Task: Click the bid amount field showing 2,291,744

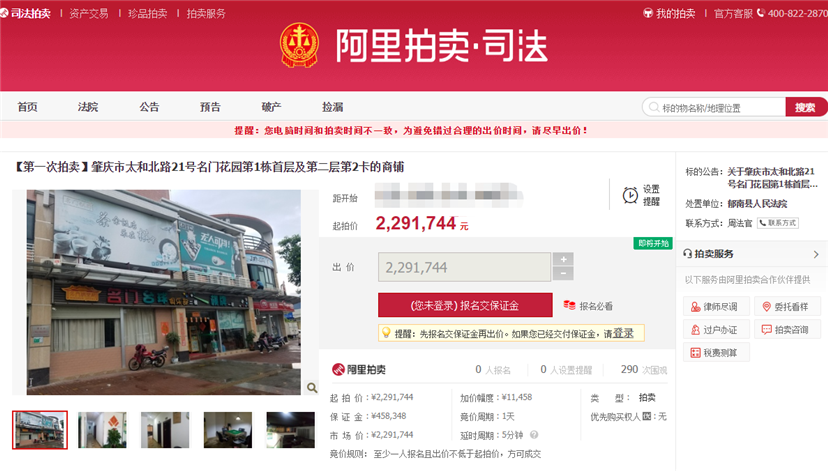Action: 465,267
